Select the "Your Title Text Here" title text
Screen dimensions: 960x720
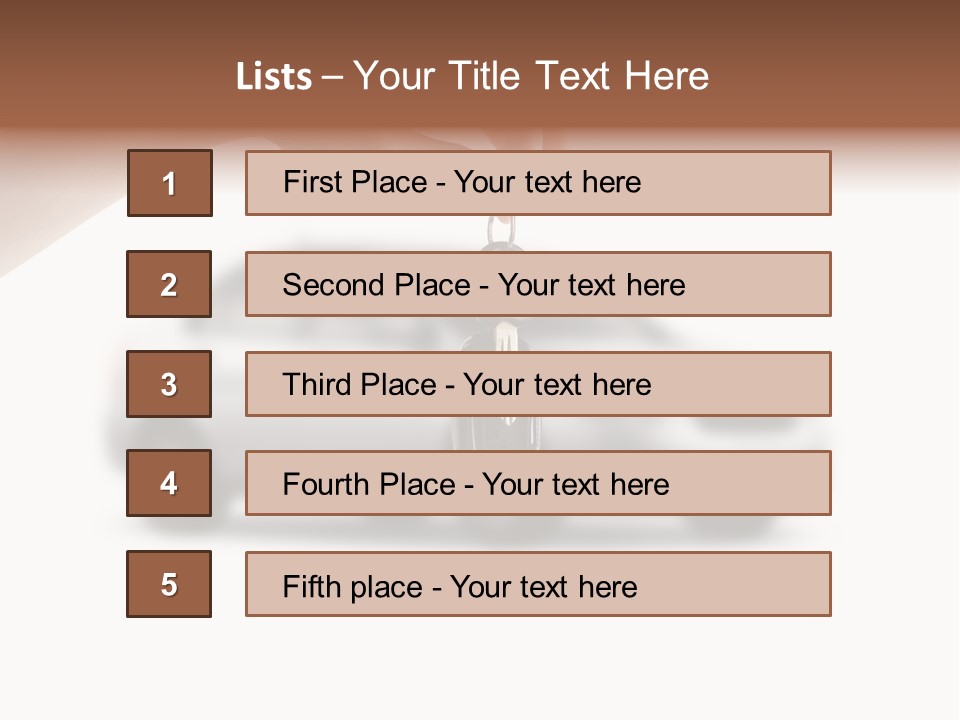tap(531, 76)
